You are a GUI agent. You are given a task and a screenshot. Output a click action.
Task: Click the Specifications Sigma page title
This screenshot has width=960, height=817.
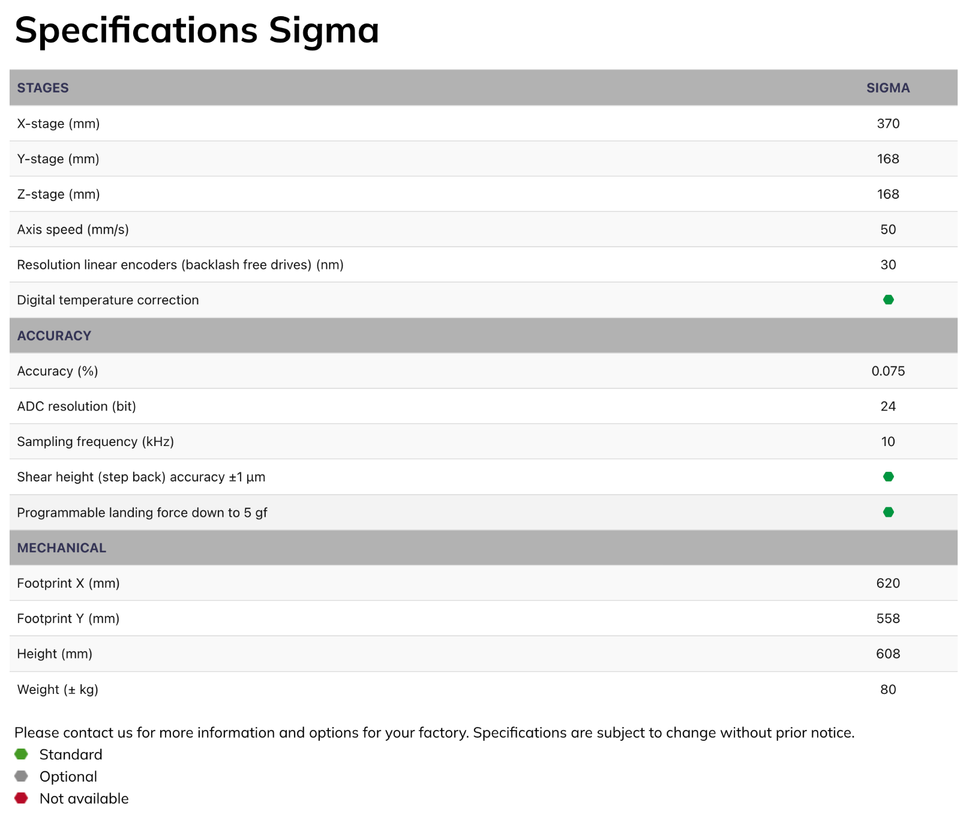197,30
